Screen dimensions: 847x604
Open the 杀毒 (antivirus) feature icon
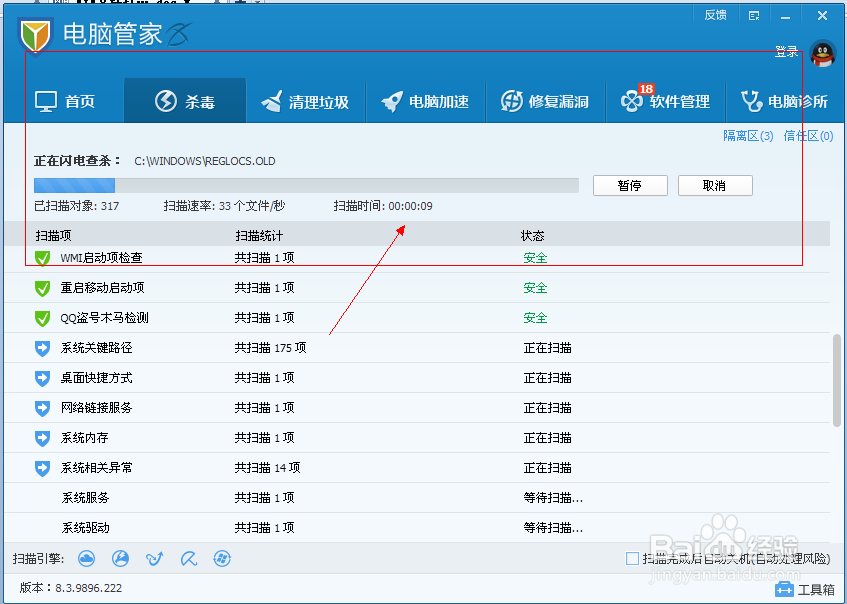(x=184, y=100)
